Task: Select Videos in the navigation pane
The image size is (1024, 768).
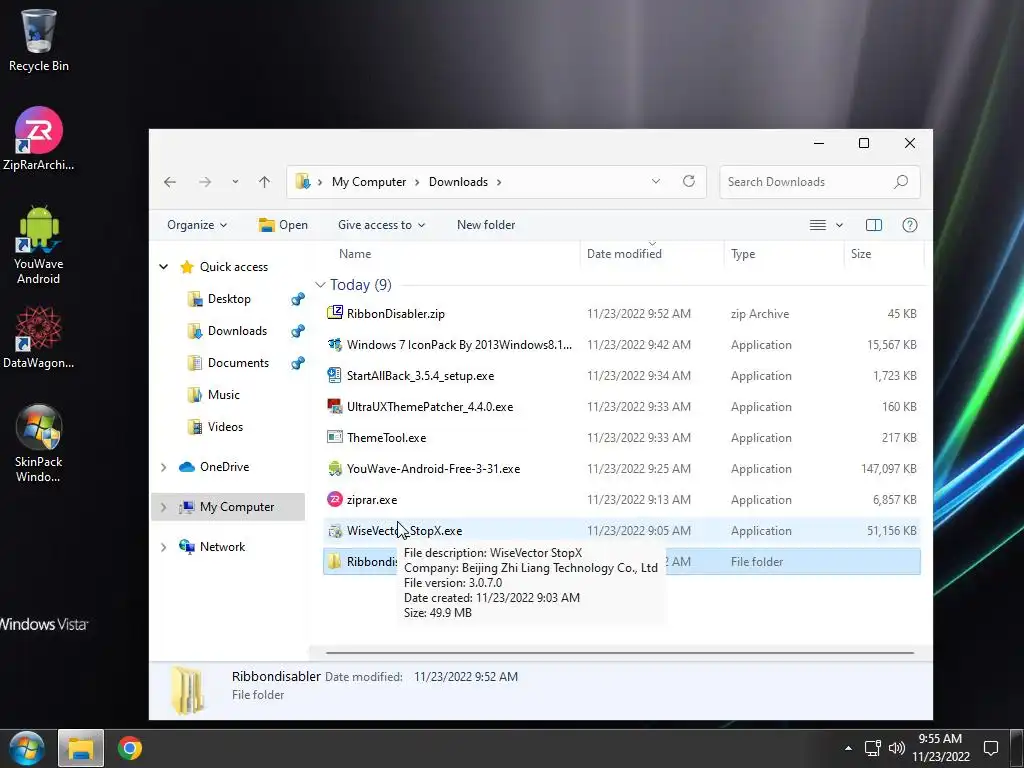Action: point(225,427)
